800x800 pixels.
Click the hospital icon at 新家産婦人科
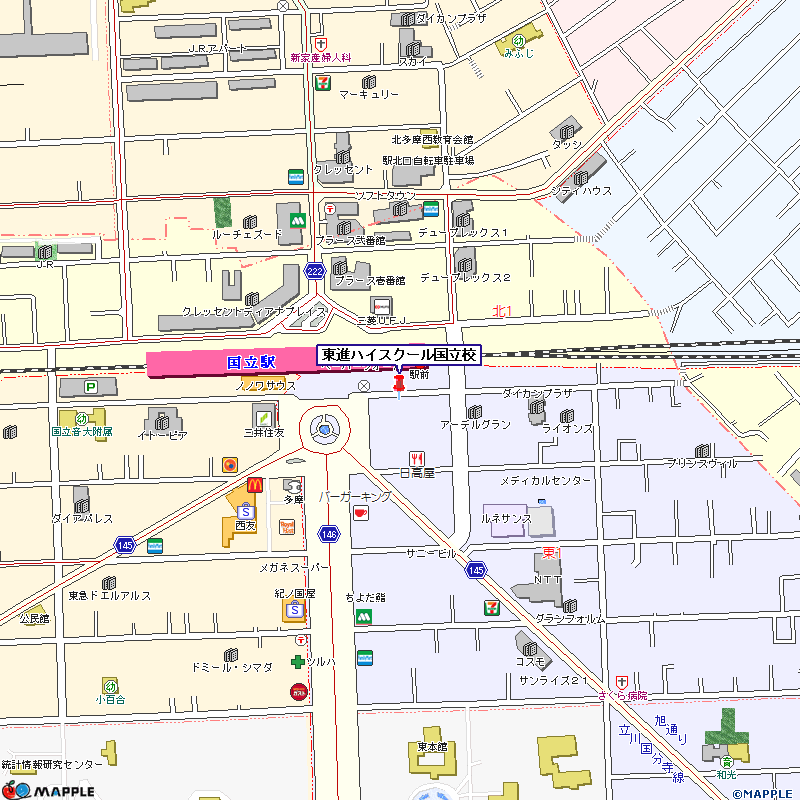320,44
